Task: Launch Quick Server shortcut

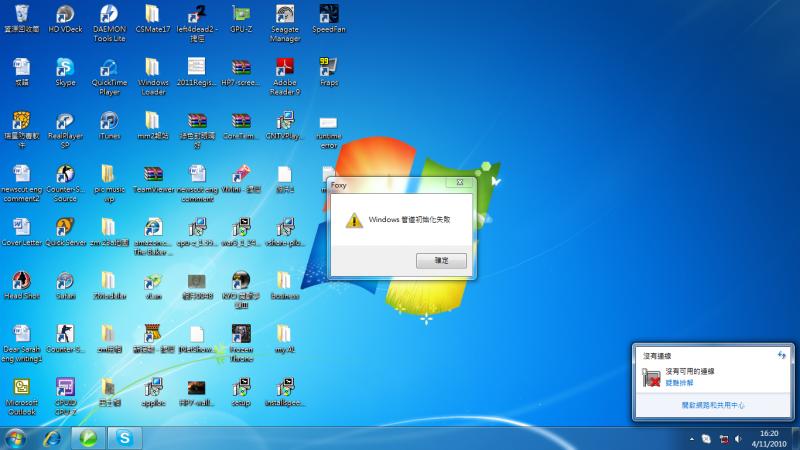Action: pos(65,232)
